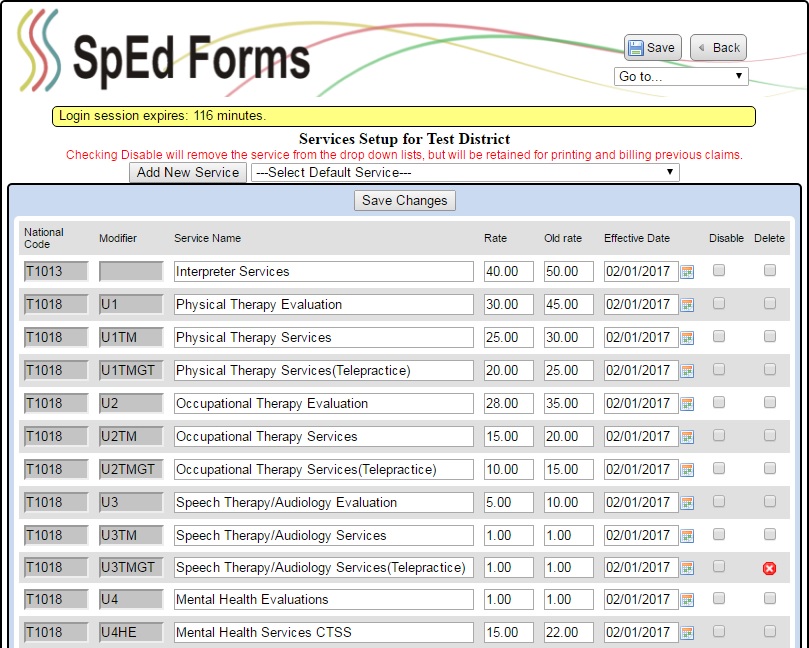Open calendar picker for Interpreter Services date
This screenshot has height=648, width=809.
[x=687, y=272]
